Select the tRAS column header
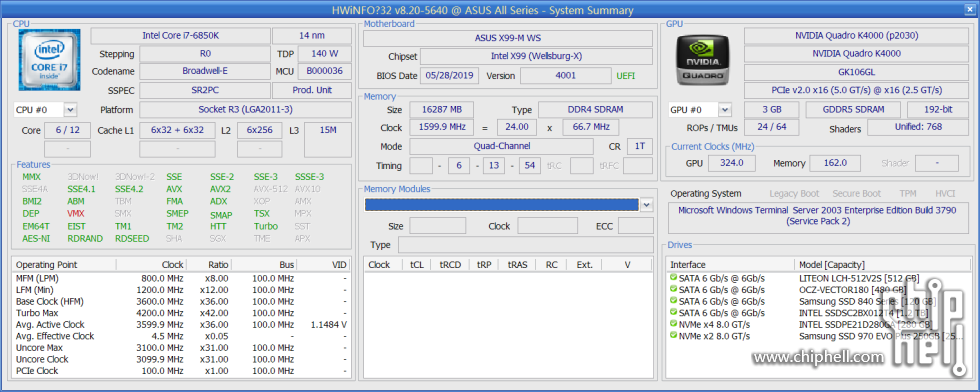Screen dimensions: 980x392 518,264
